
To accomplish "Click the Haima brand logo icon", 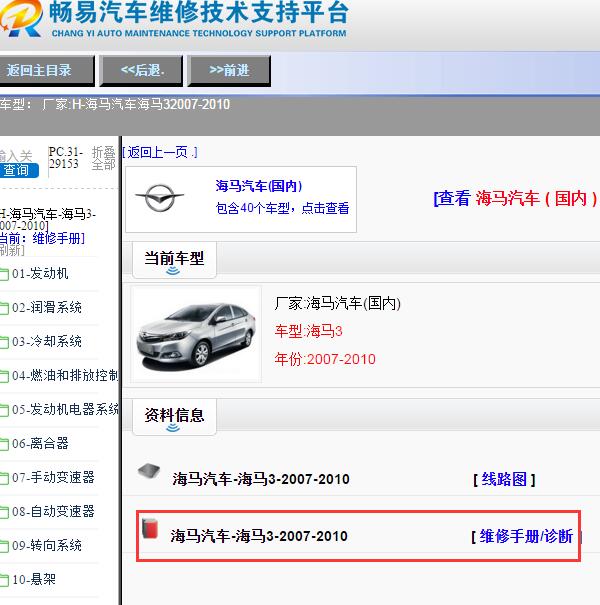I will pos(160,198).
